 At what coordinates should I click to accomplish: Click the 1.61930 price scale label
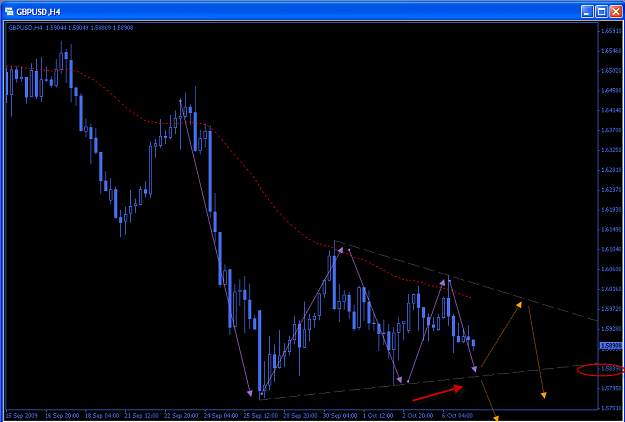613,210
